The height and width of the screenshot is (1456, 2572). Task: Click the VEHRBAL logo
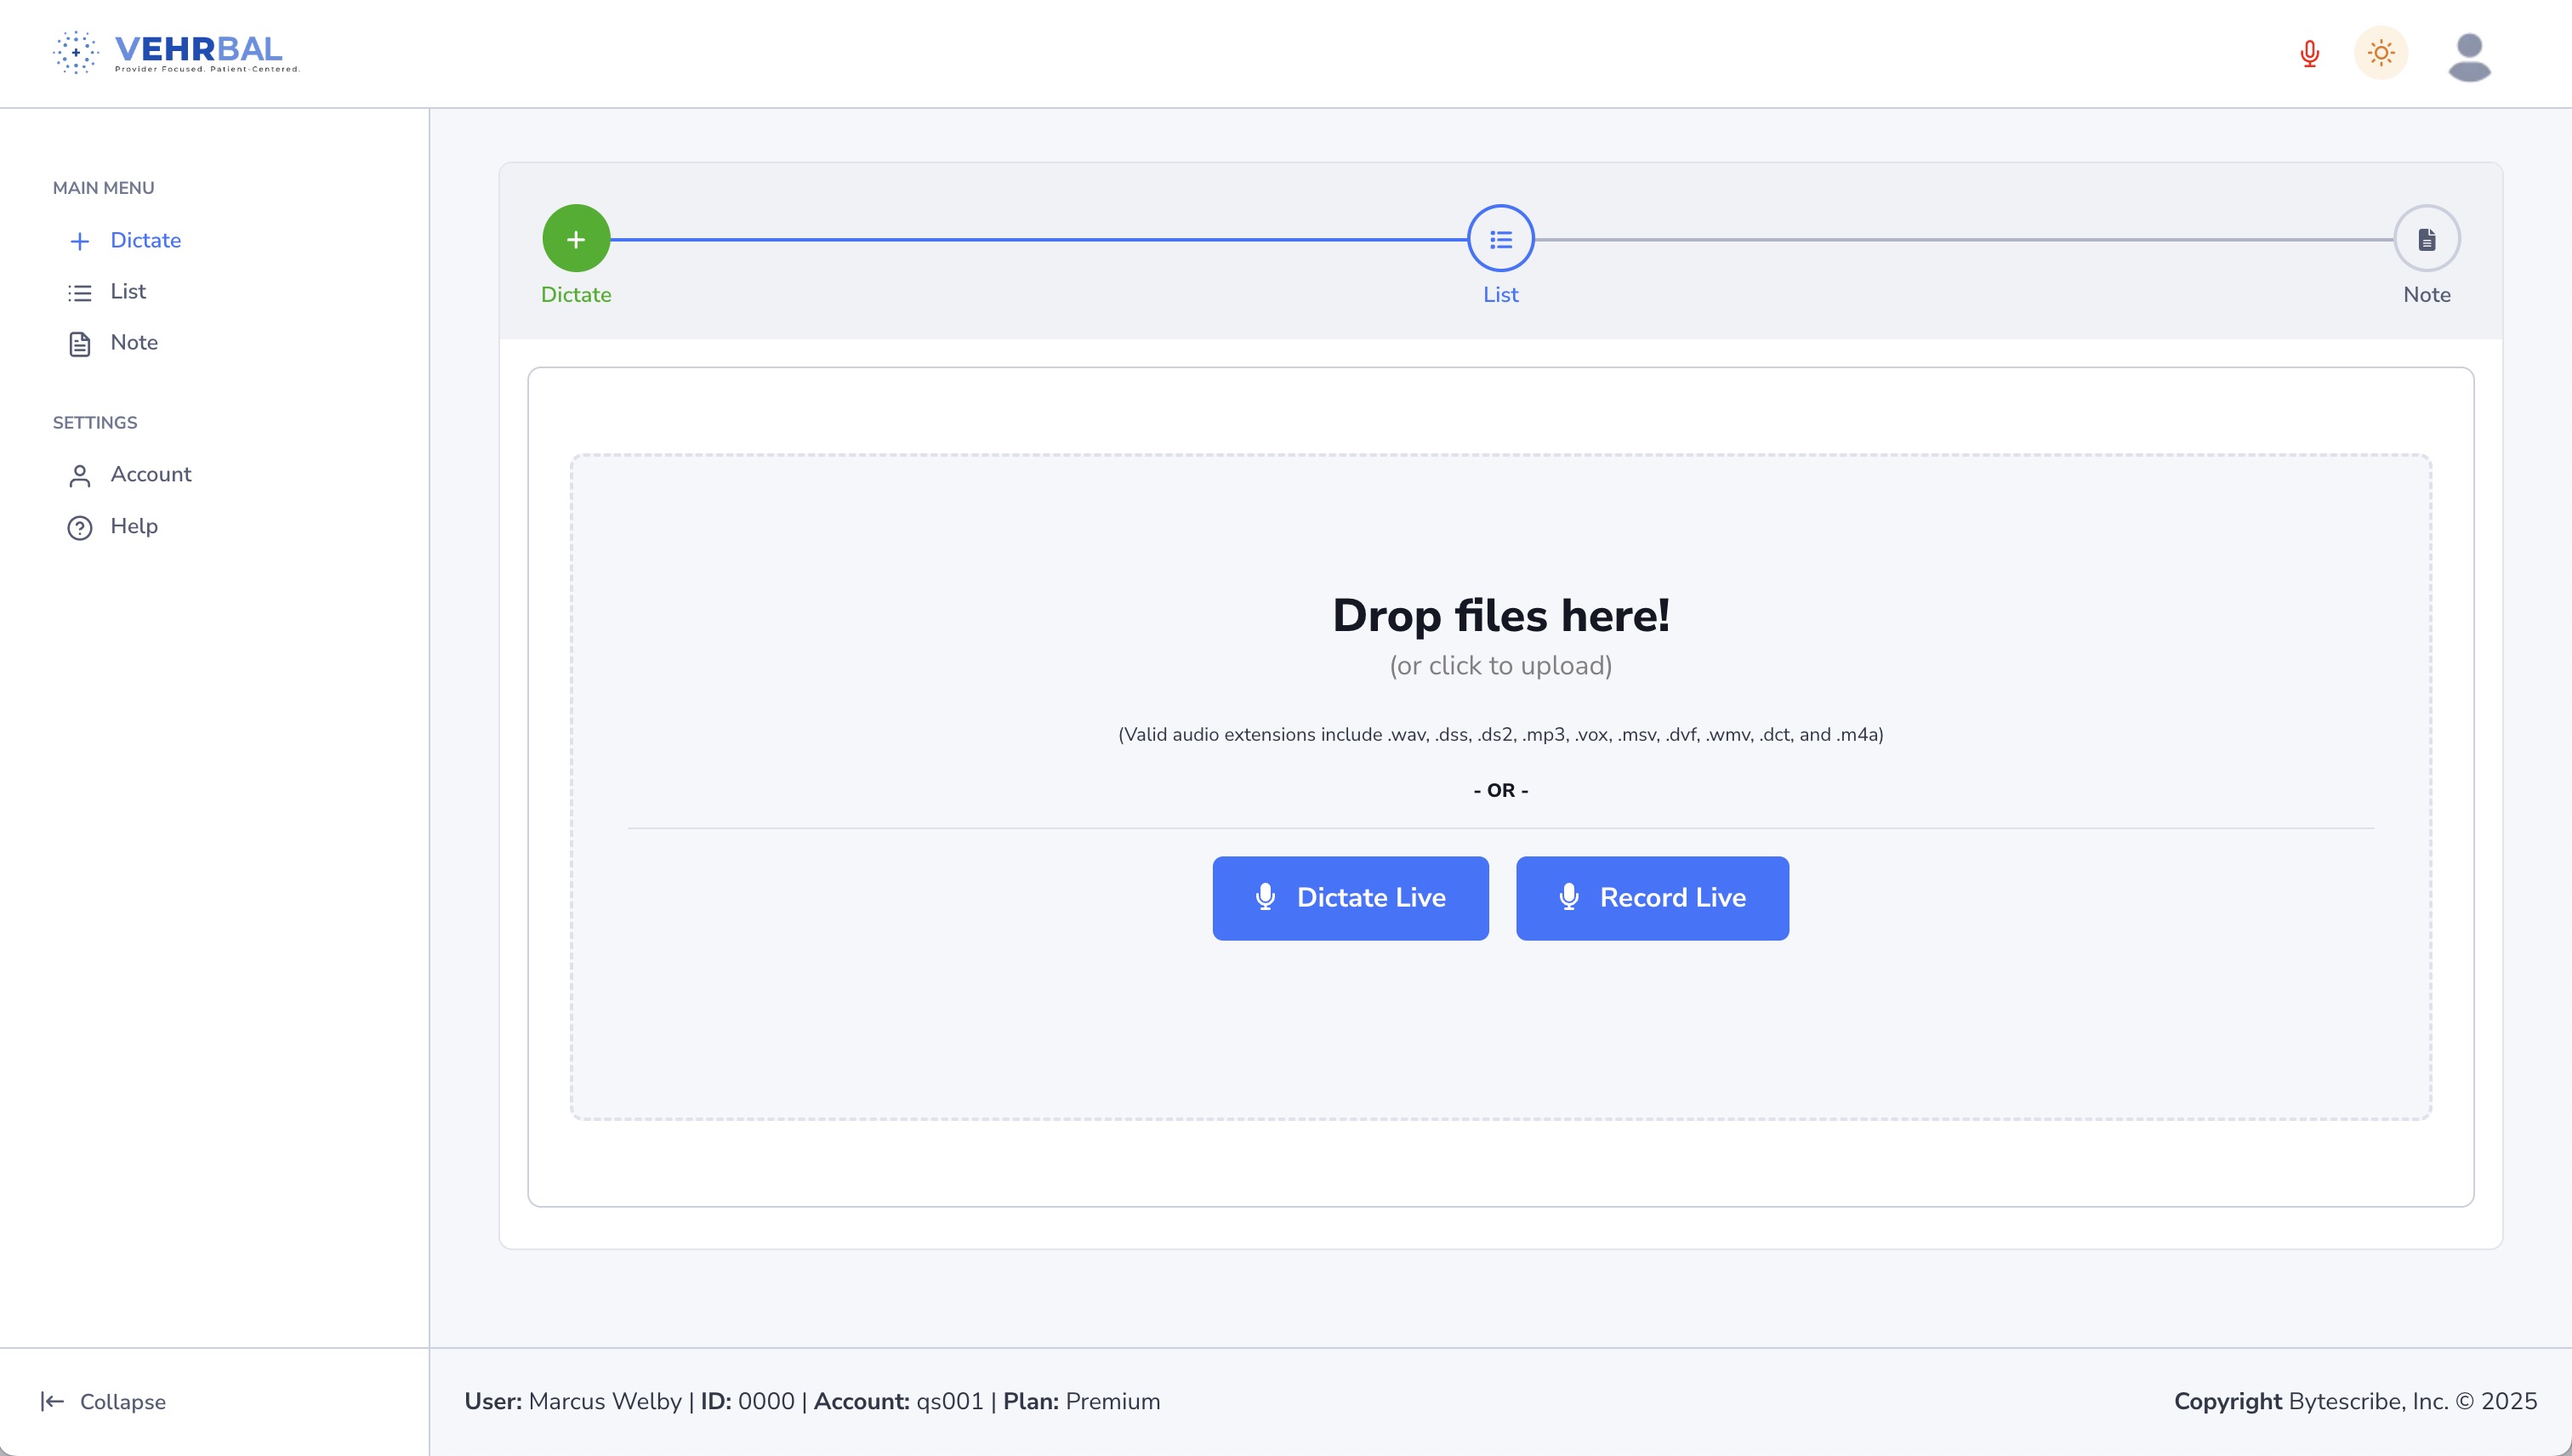[x=177, y=52]
